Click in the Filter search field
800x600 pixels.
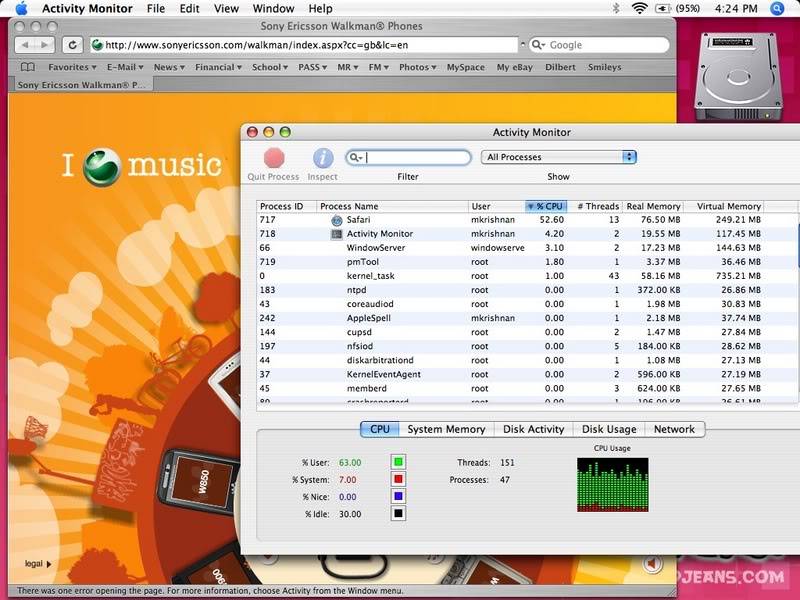click(408, 158)
